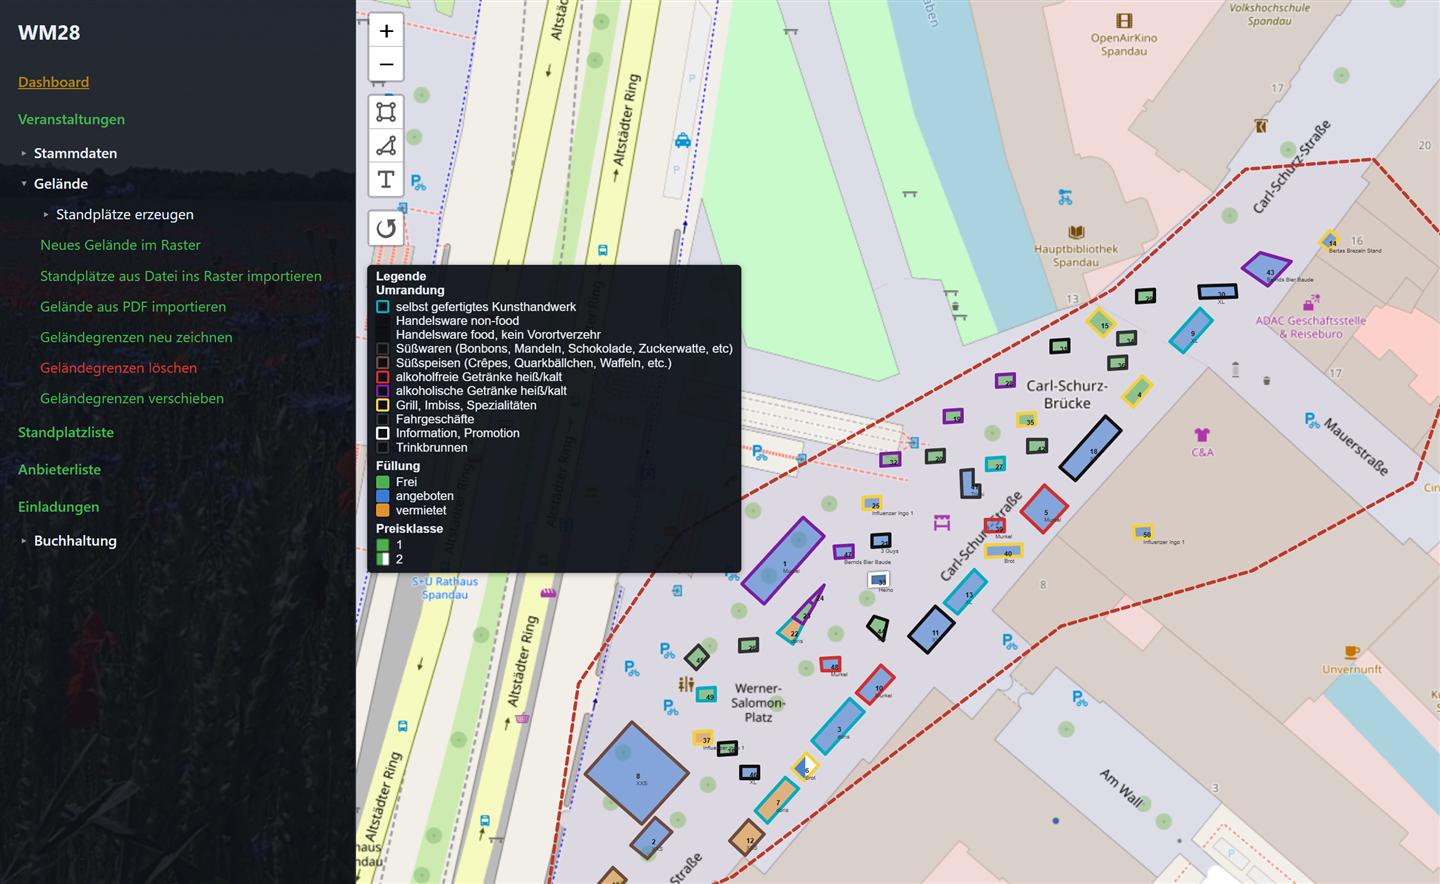Select the black-outlined stand number 18
The height and width of the screenshot is (884, 1440).
click(x=1090, y=448)
